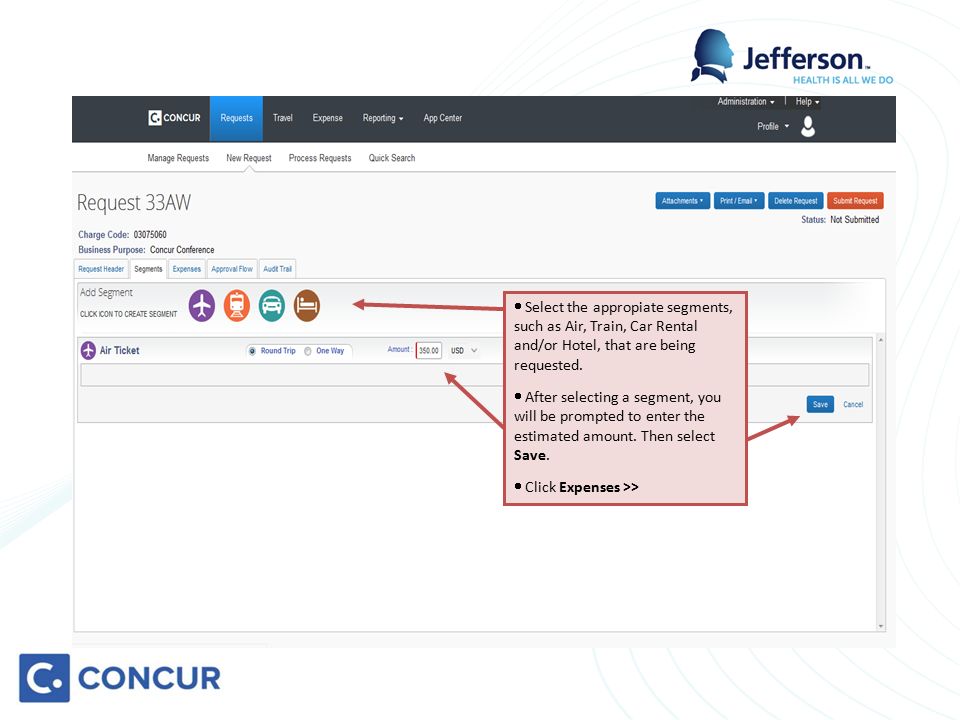
Task: Click the empty field below Air Ticket
Action: [474, 375]
